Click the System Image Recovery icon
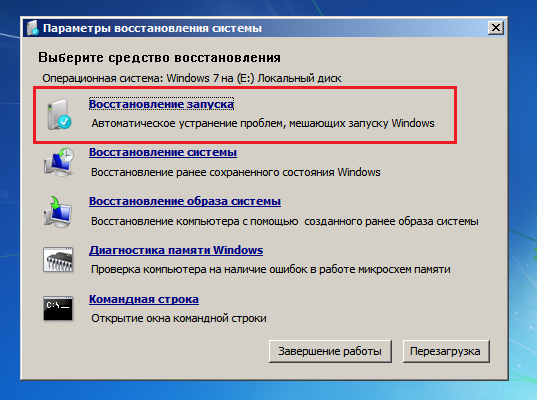This screenshot has height=400, width=537. click(58, 212)
